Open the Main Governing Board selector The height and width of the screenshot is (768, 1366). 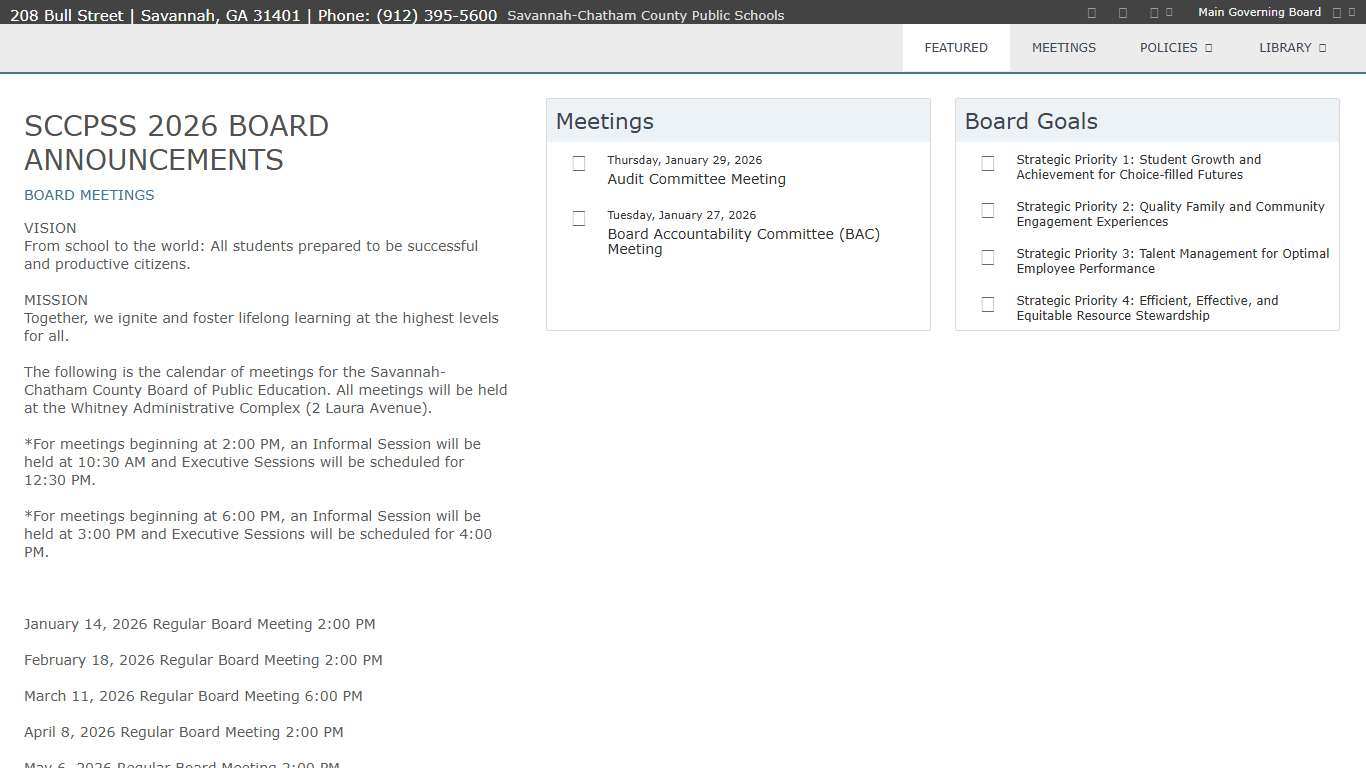[1259, 13]
